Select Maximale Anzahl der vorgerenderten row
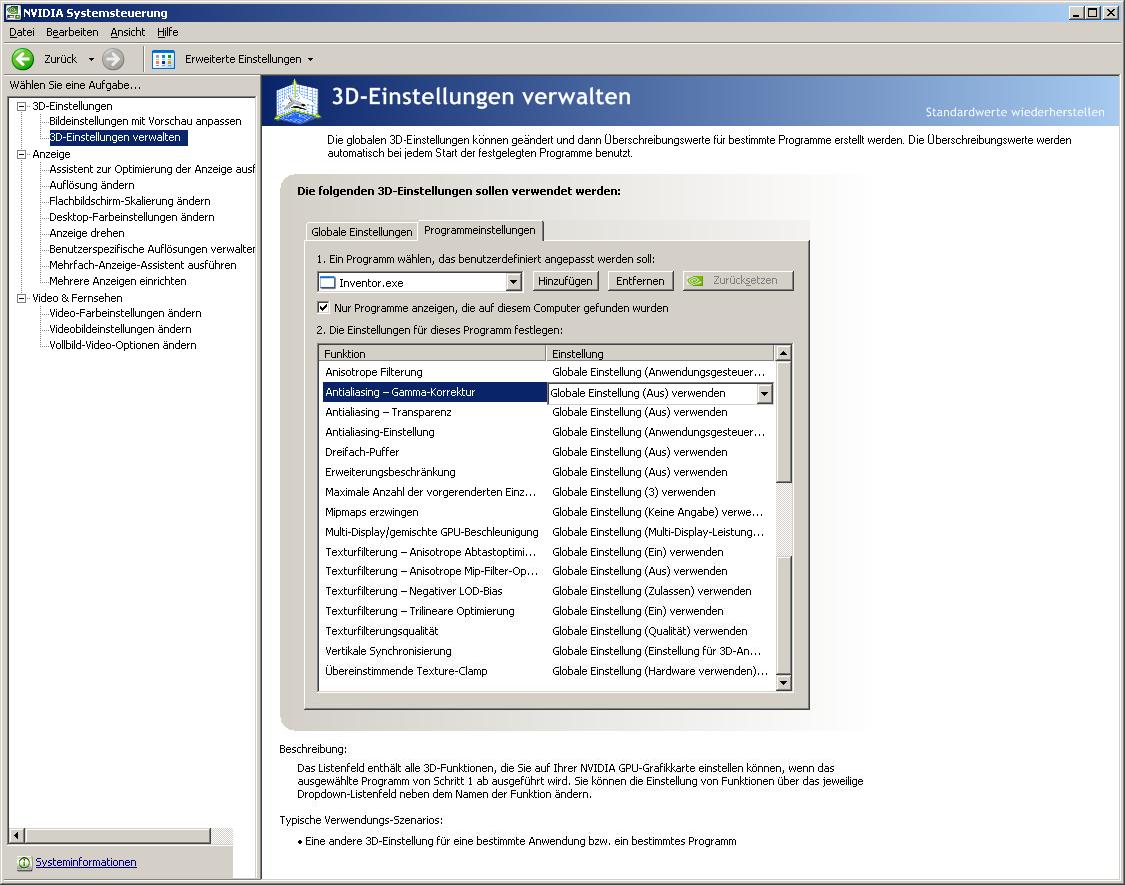The width and height of the screenshot is (1125, 885). point(546,492)
